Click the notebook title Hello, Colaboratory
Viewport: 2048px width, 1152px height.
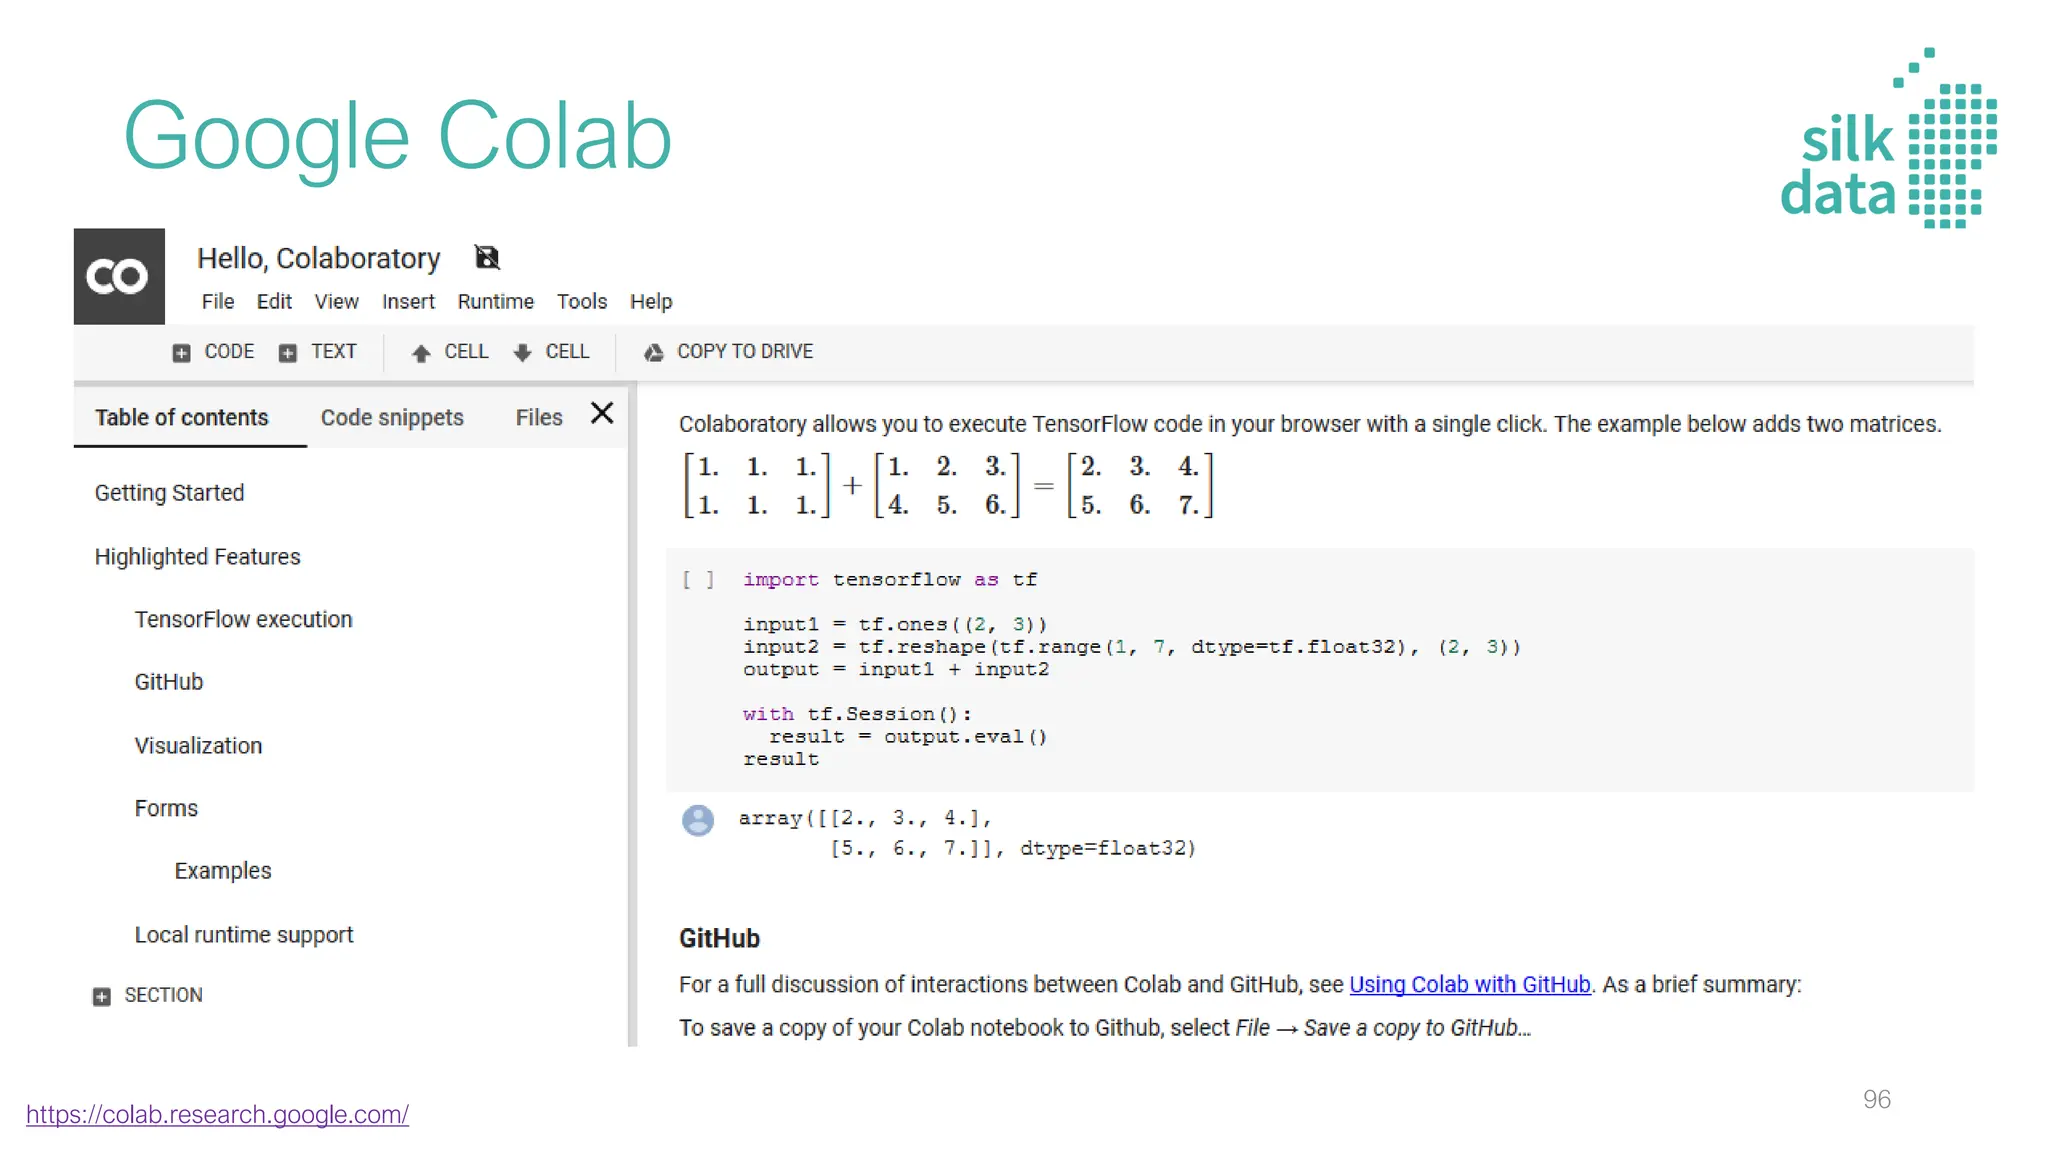tap(319, 259)
